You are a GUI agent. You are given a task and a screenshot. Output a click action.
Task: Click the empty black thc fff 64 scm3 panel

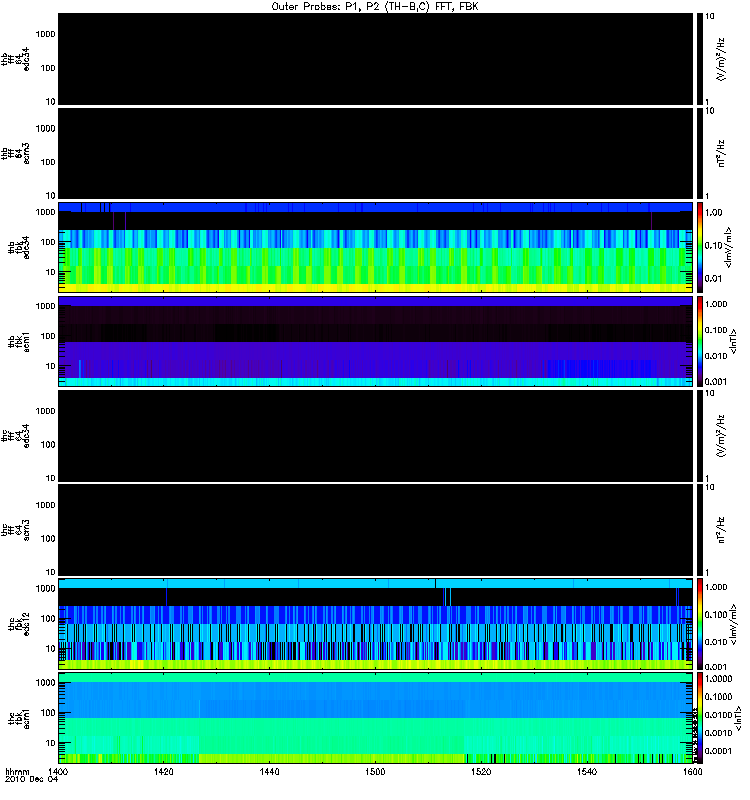click(376, 530)
